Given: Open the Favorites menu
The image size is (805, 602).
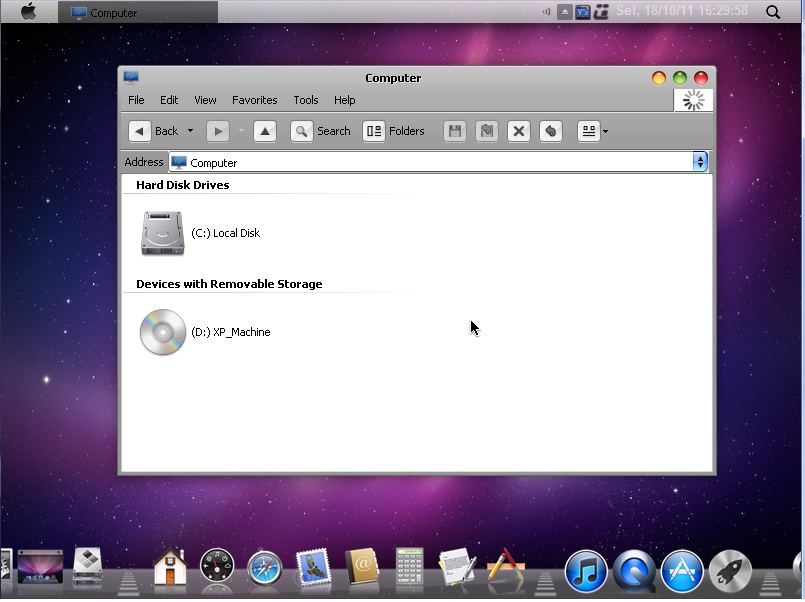Looking at the screenshot, I should [255, 100].
